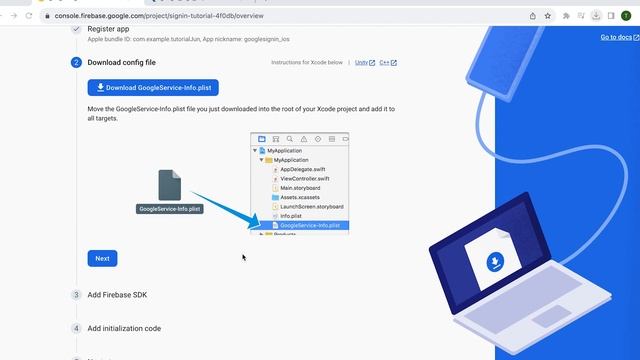Screen dimensions: 640x360
Task: Click the GoogleService-Info.plist file illustration icon
Action: [169, 185]
